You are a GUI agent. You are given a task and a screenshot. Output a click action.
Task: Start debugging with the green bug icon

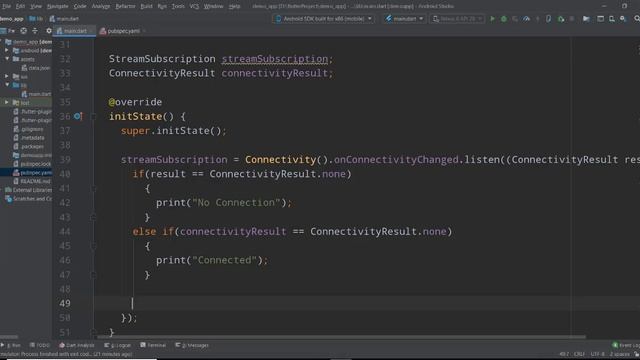pyautogui.click(x=504, y=19)
